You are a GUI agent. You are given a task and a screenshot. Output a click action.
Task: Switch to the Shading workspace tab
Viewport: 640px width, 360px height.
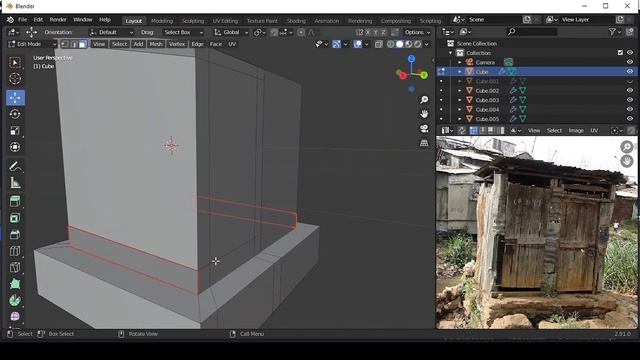pos(296,21)
